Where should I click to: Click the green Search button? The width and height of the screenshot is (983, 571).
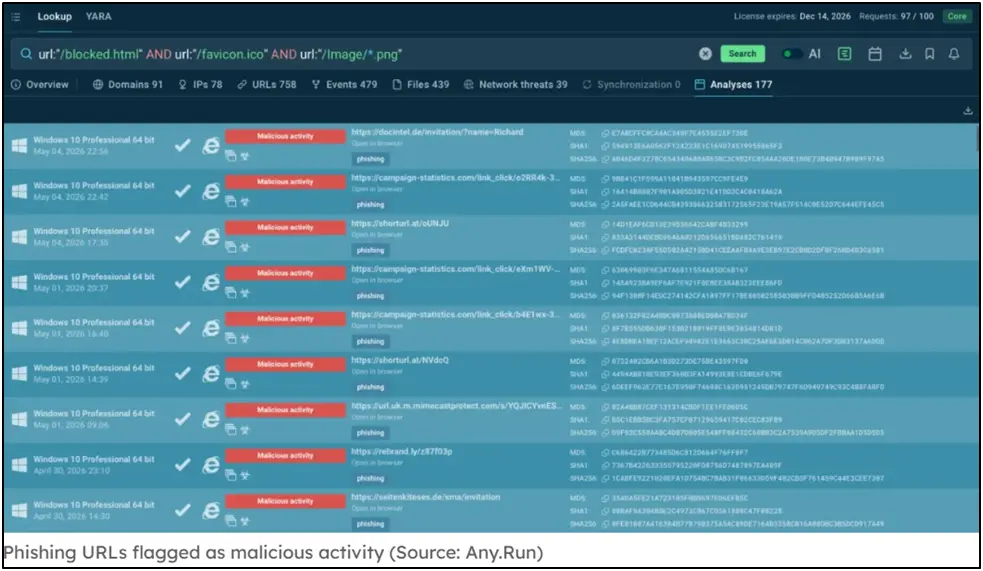coord(742,54)
